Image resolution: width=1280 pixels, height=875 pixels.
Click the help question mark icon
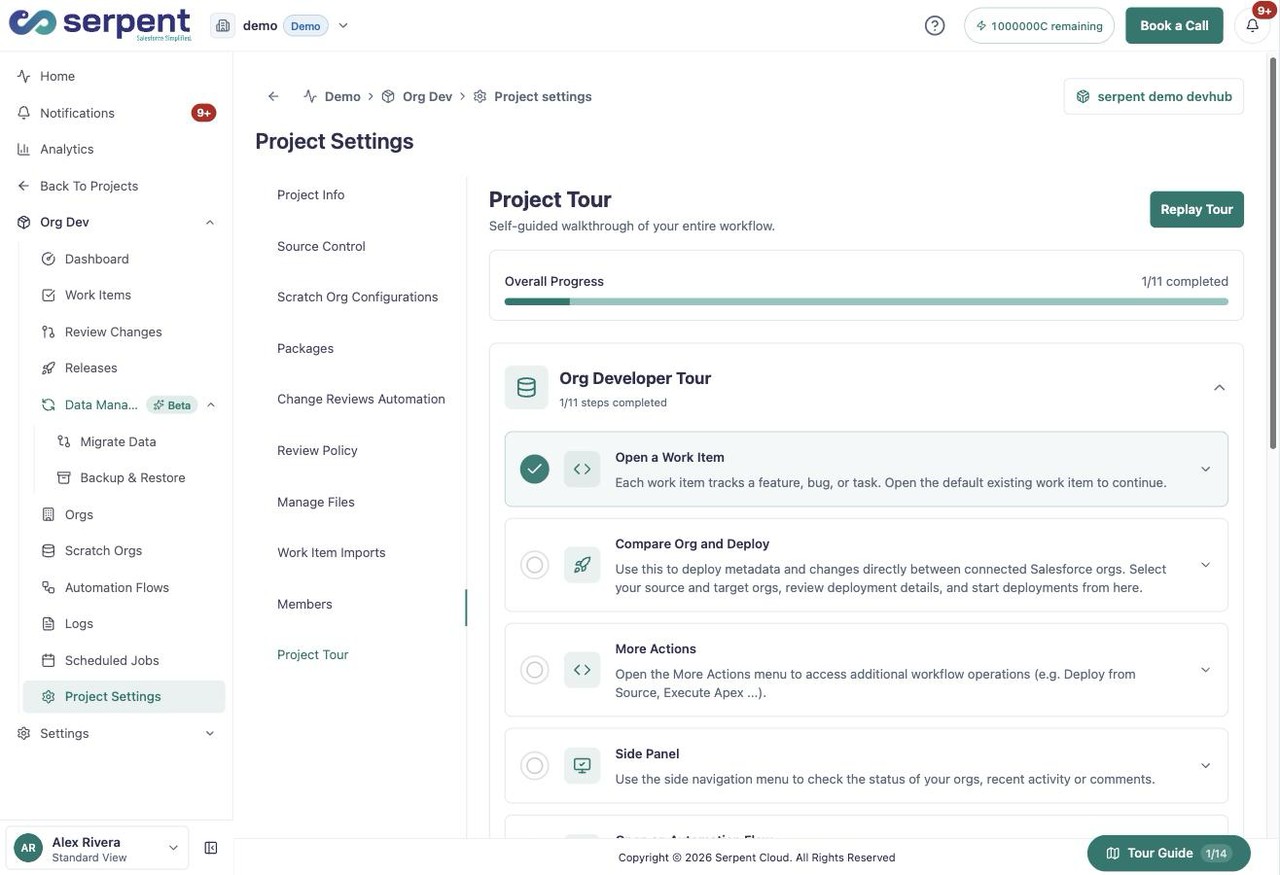(x=935, y=25)
